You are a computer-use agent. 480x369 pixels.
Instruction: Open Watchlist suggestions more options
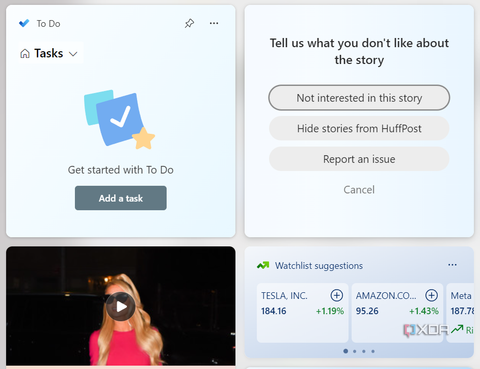(x=452, y=265)
